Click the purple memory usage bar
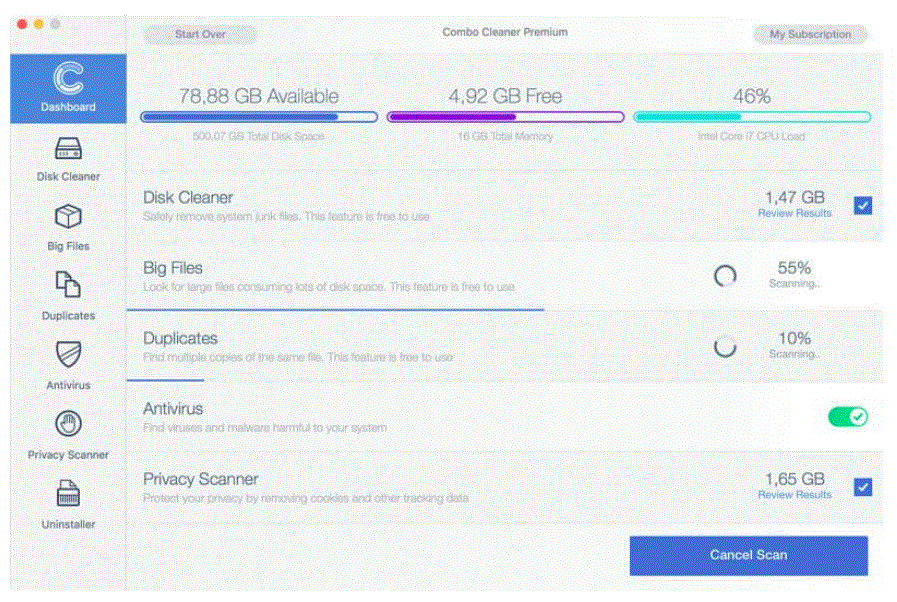This screenshot has width=897, height=602. pos(505,117)
